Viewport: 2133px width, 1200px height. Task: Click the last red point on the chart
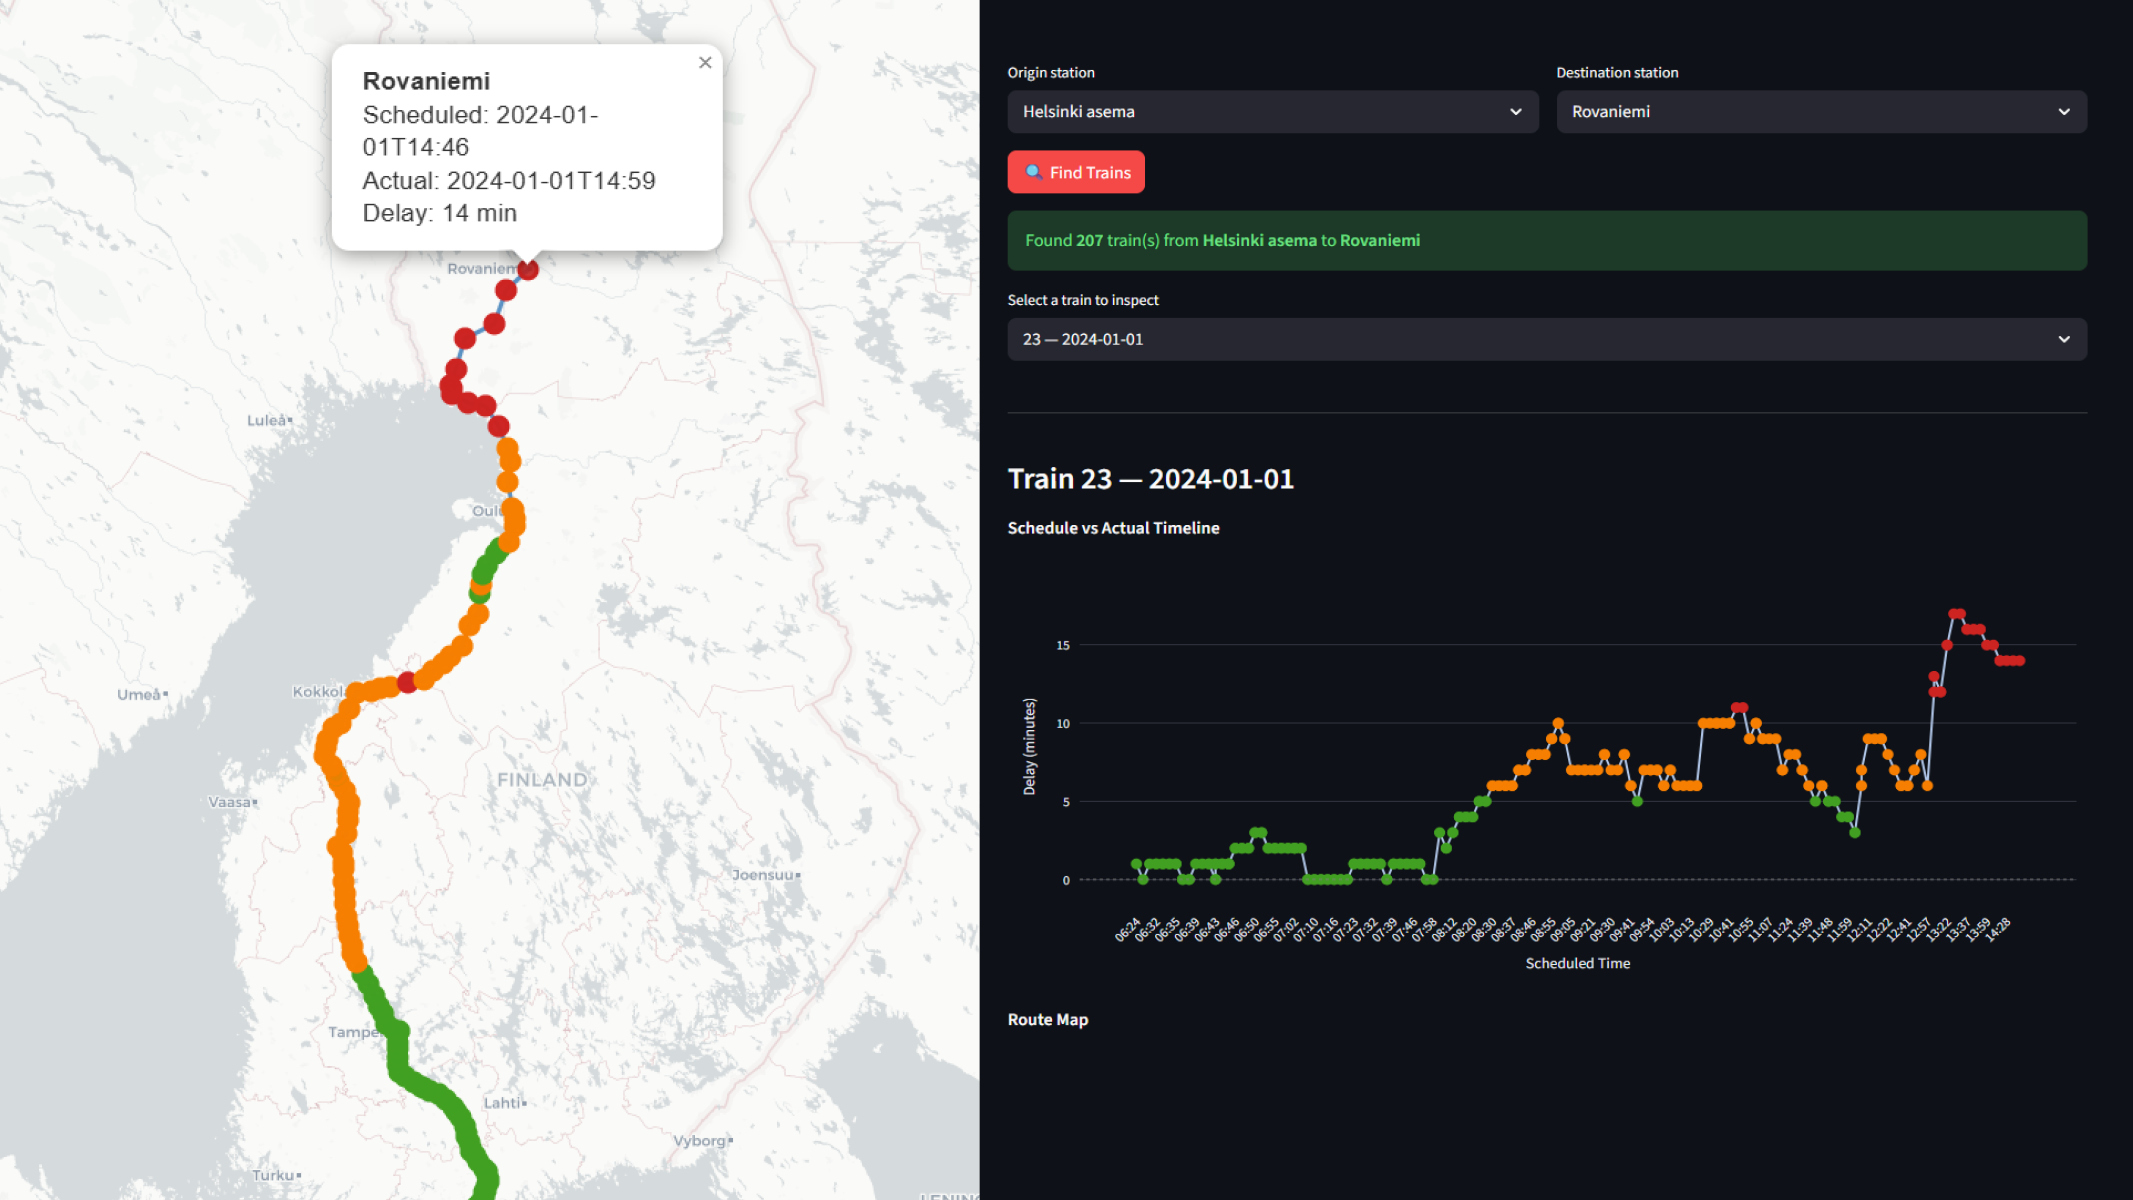pos(2020,660)
